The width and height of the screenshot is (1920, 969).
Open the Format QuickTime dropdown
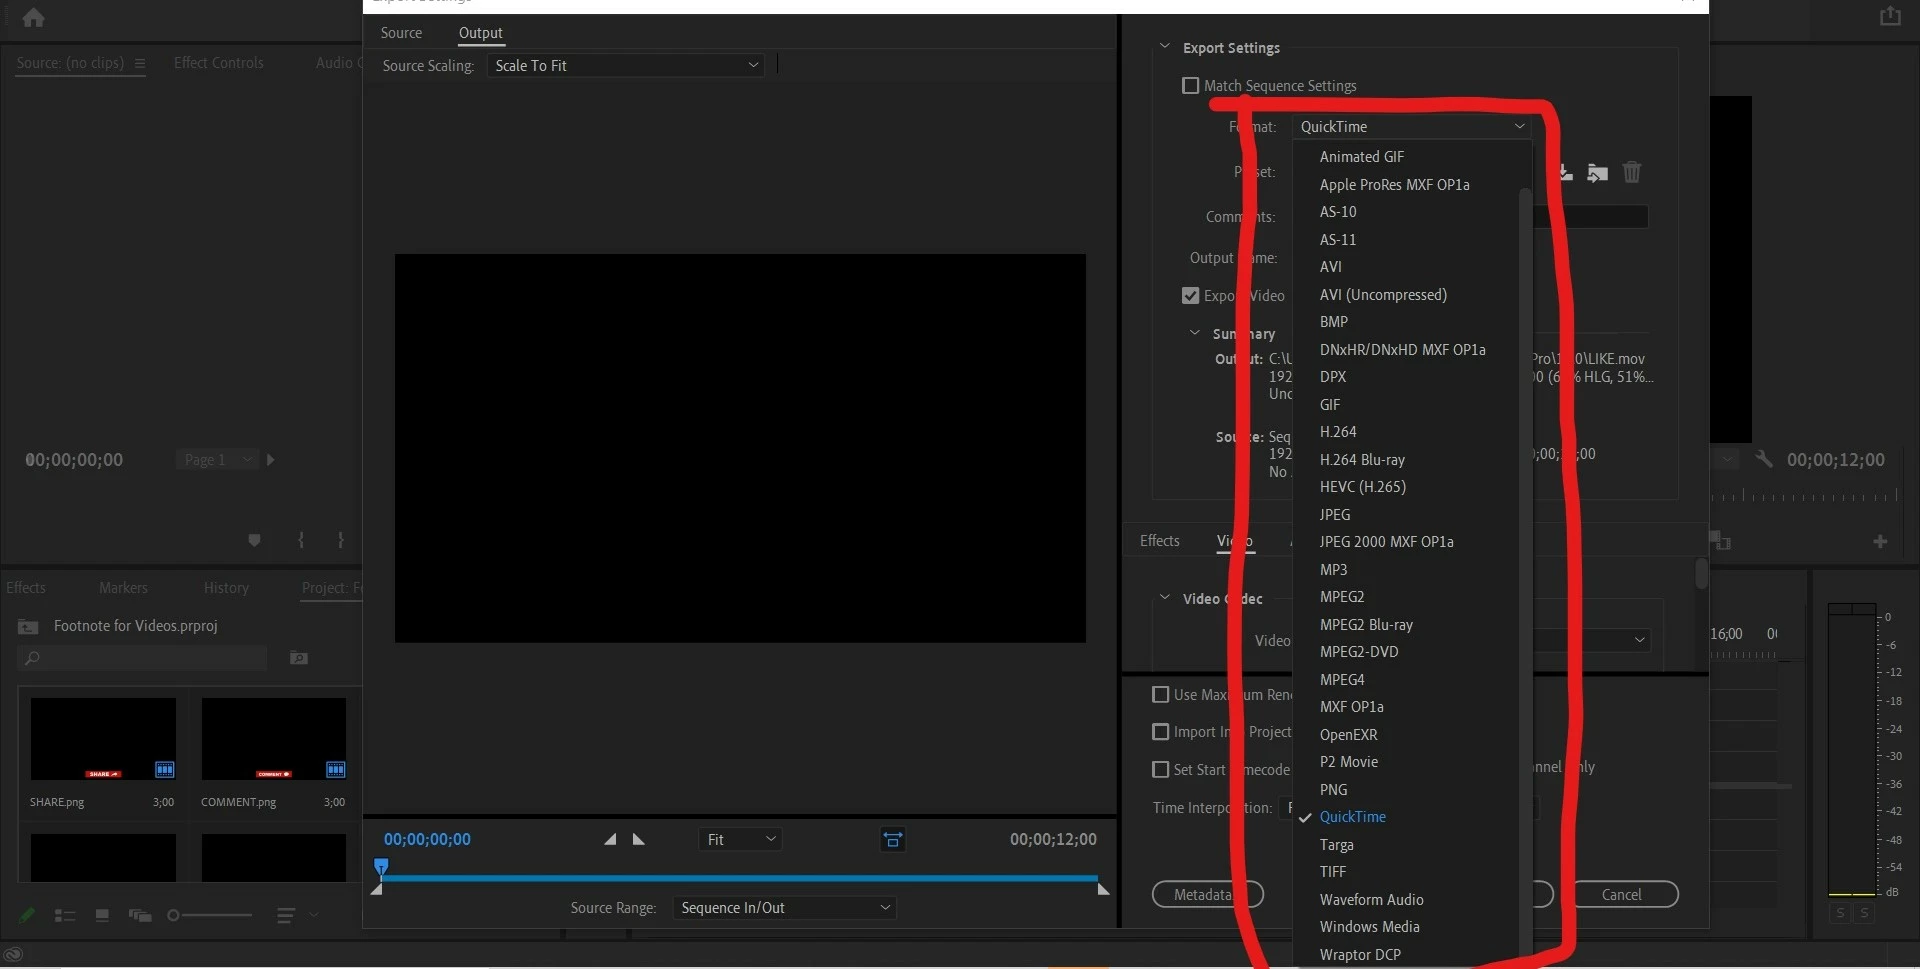coord(1412,127)
